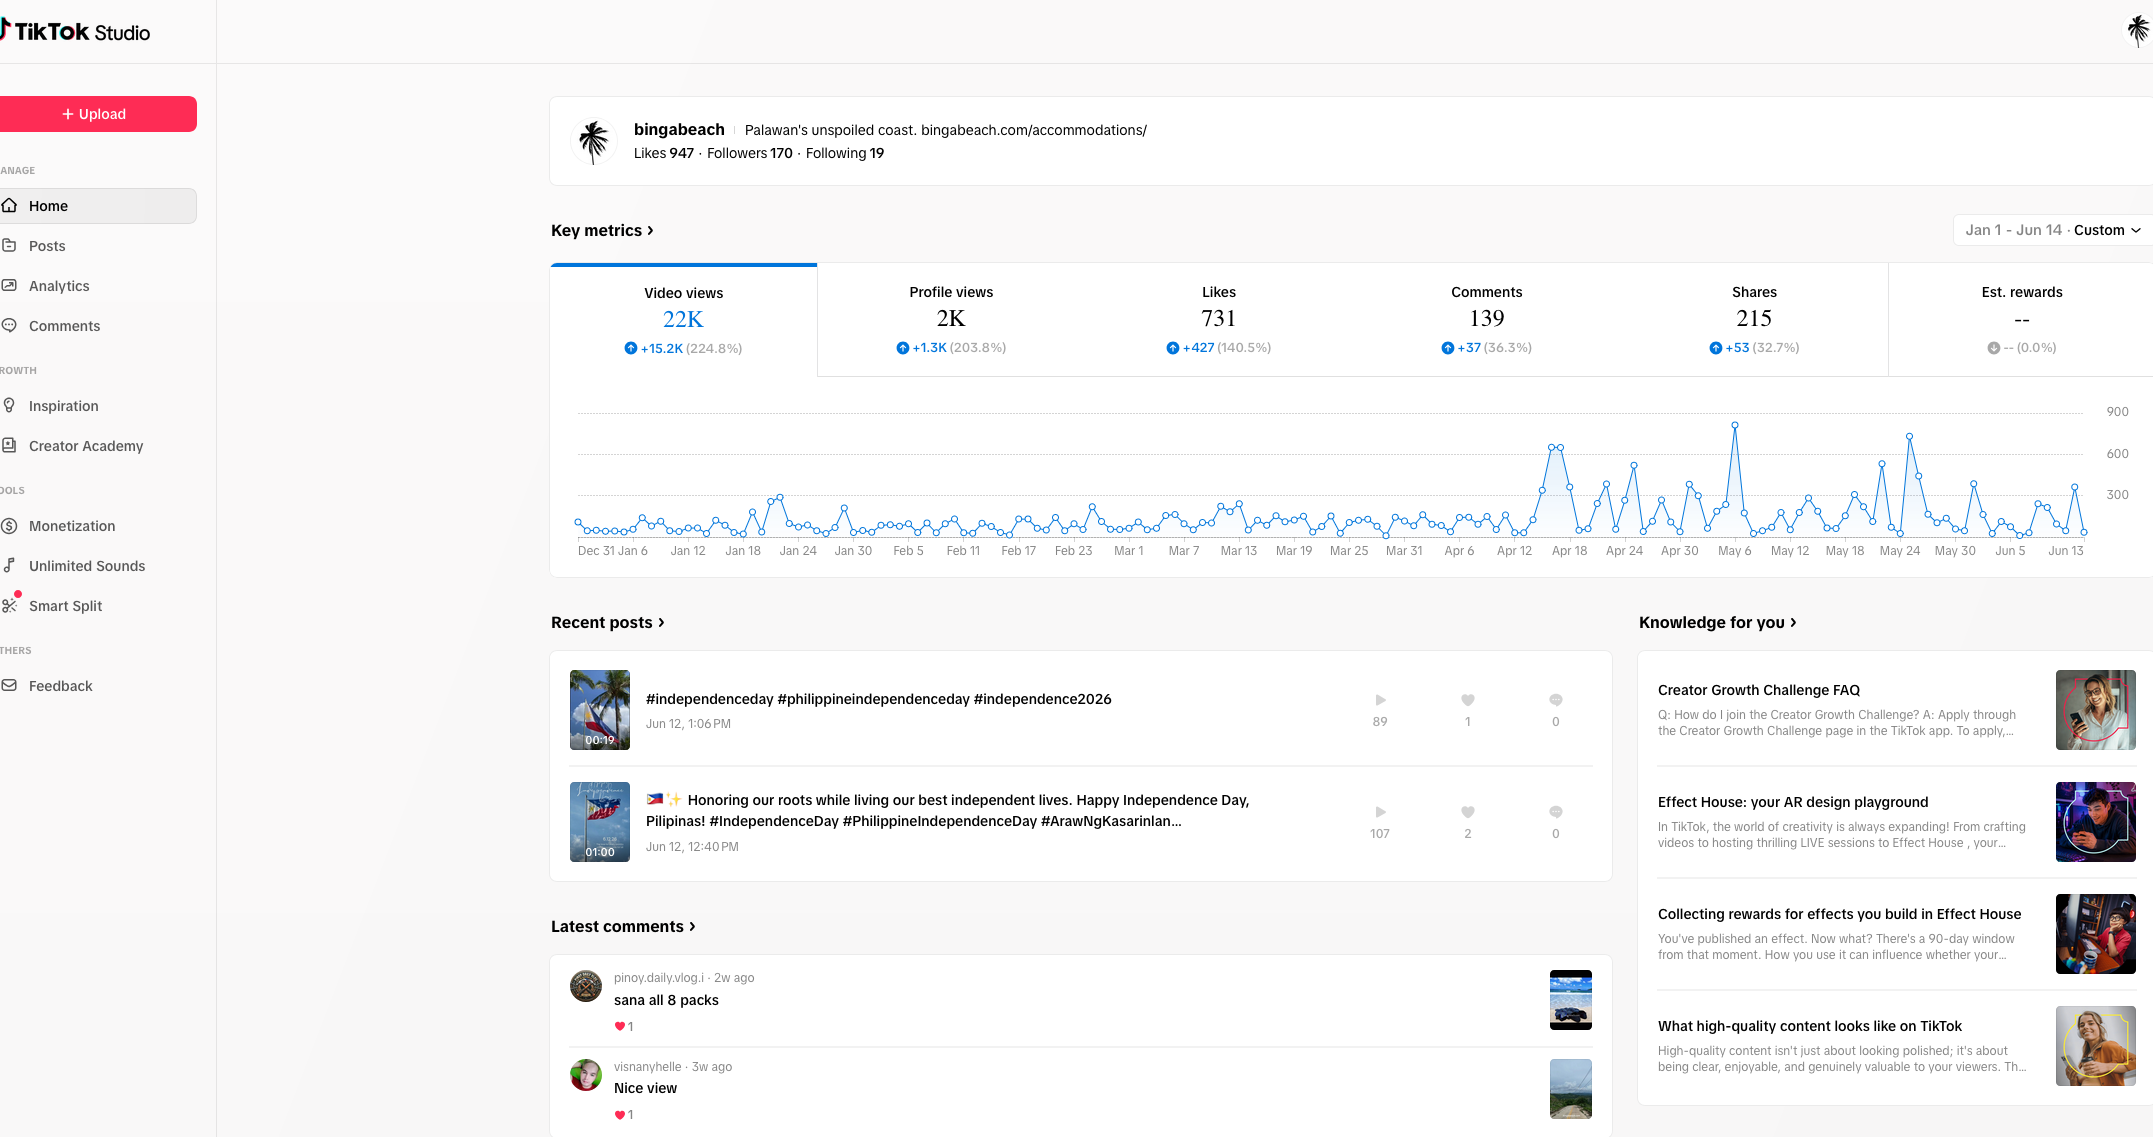2153x1137 pixels.
Task: Click the TikTok Studio logo
Action: (76, 32)
